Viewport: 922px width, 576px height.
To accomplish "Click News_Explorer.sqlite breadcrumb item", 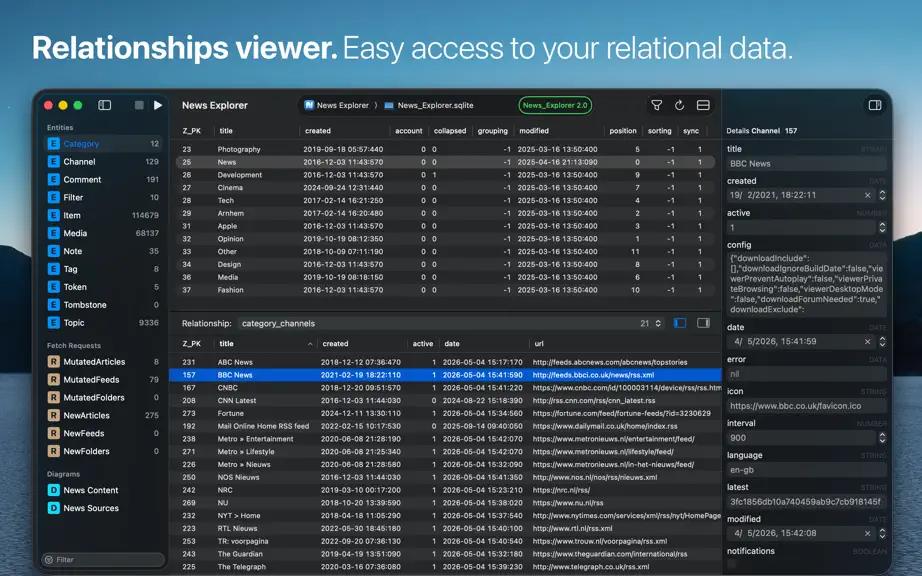I will pos(429,105).
